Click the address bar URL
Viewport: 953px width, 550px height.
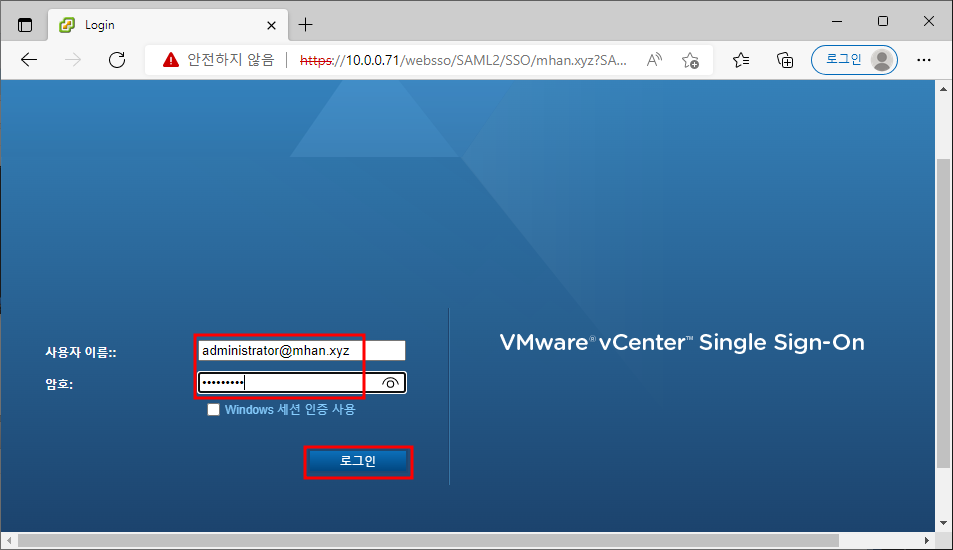coord(463,60)
